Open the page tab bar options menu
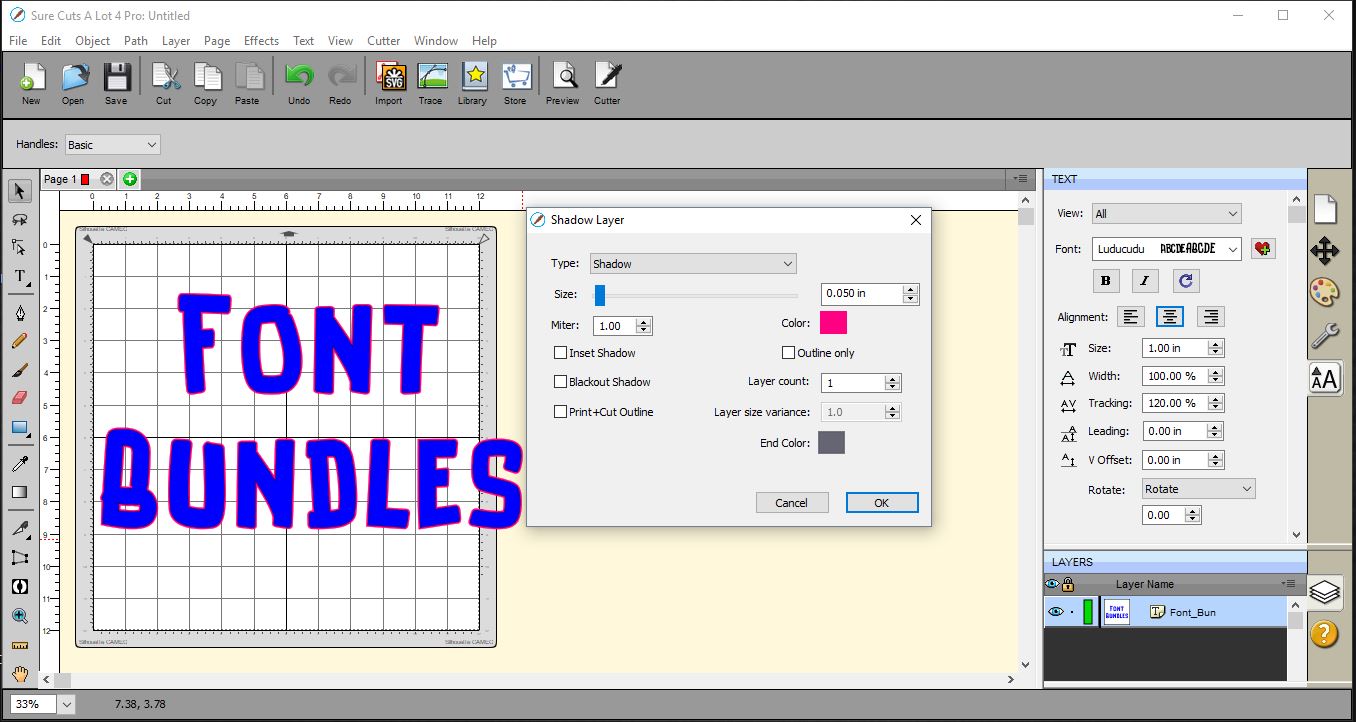 tap(1020, 179)
